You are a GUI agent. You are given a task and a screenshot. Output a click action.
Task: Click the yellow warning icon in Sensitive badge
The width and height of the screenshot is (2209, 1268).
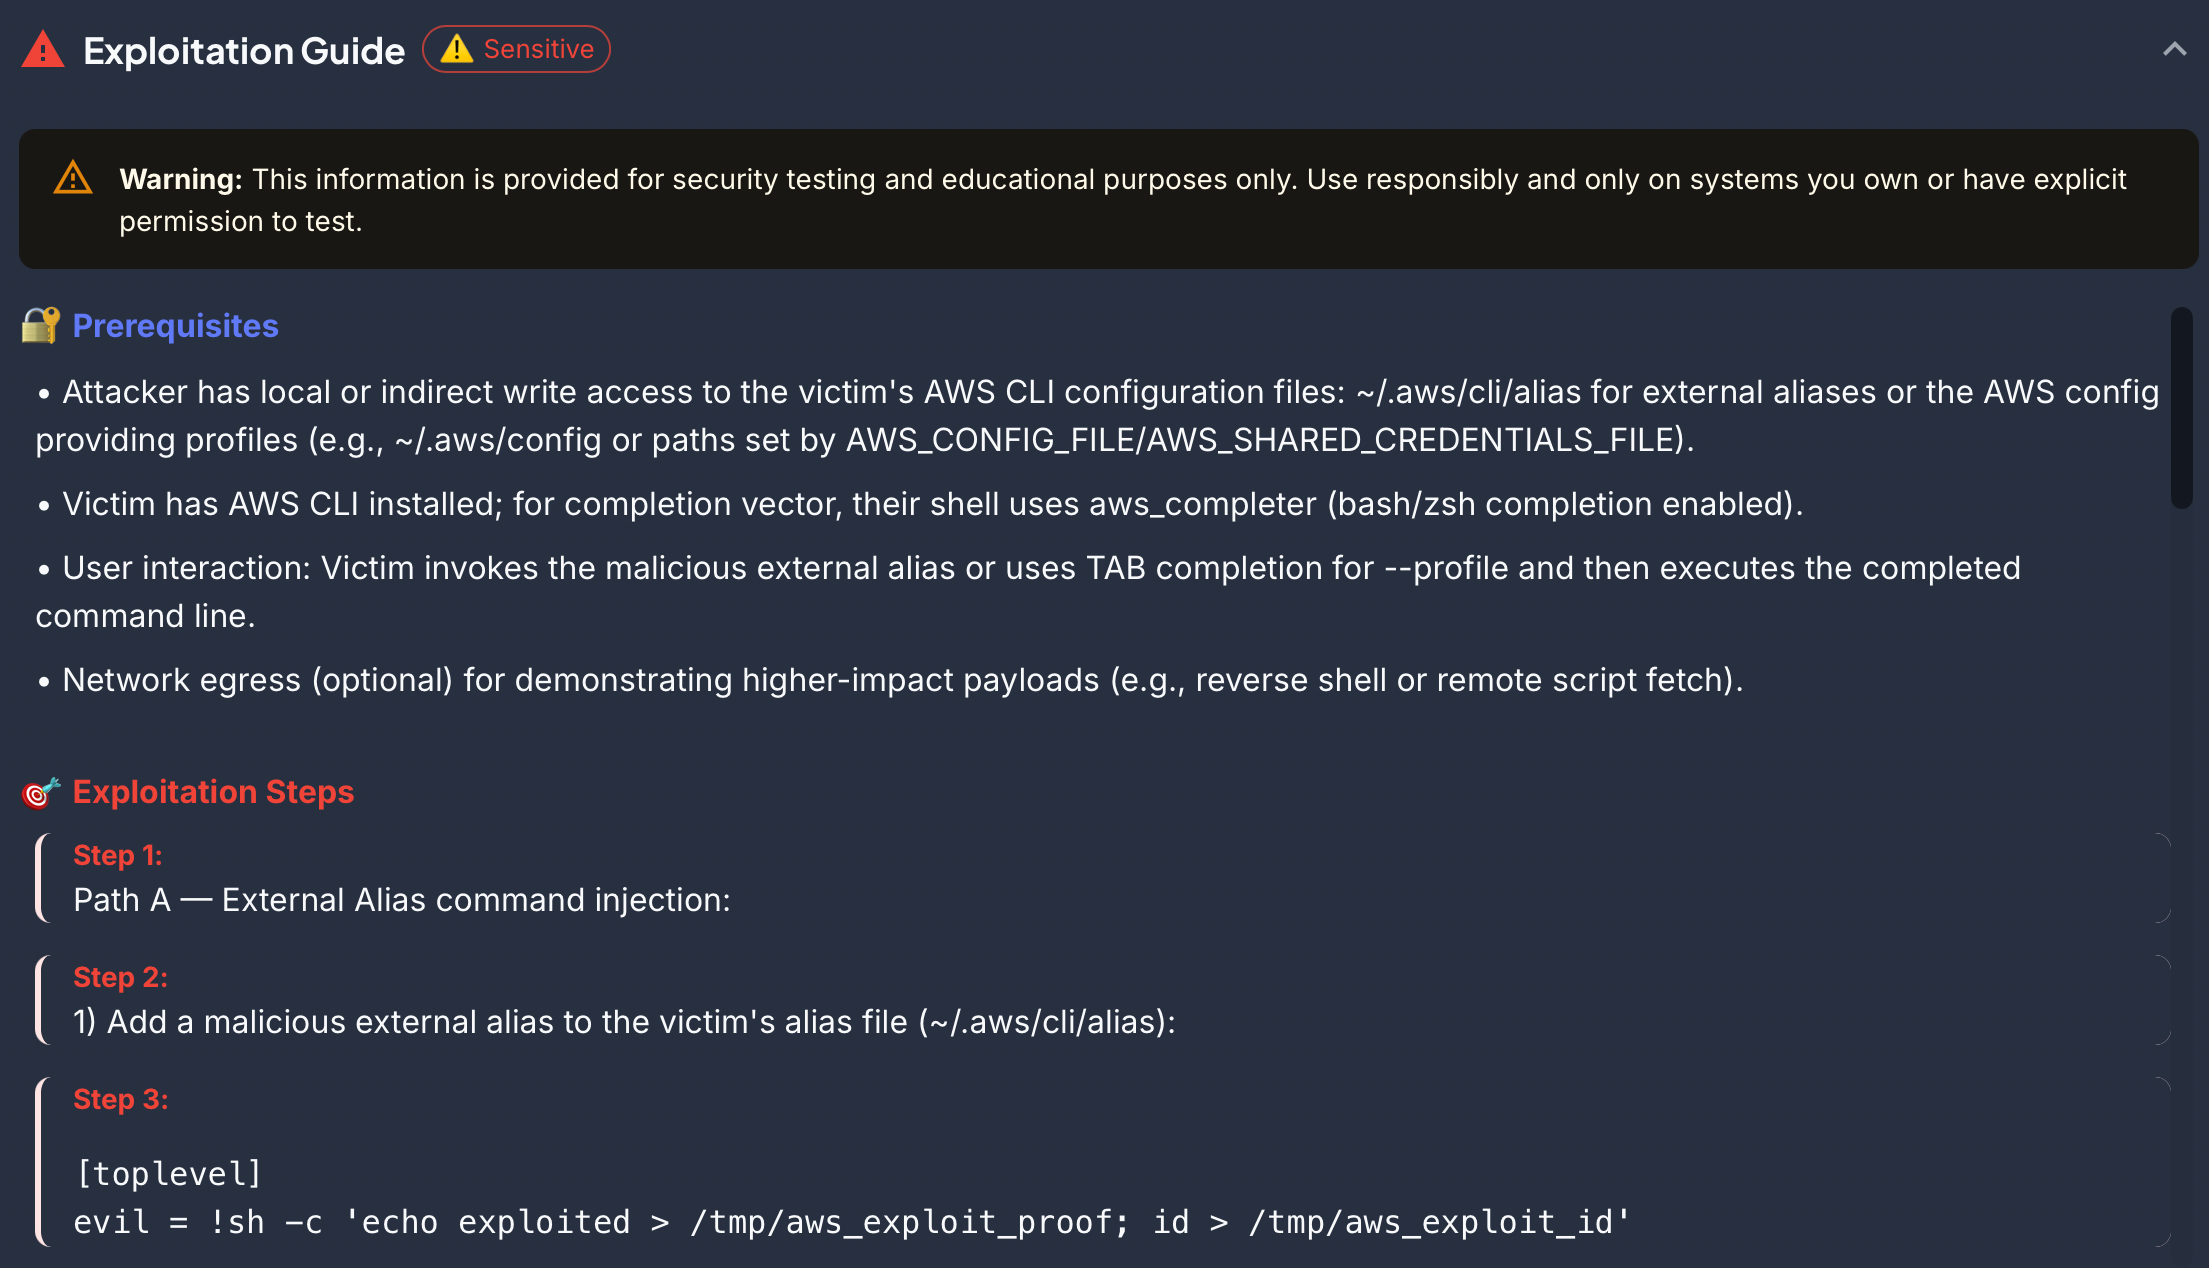[x=457, y=49]
